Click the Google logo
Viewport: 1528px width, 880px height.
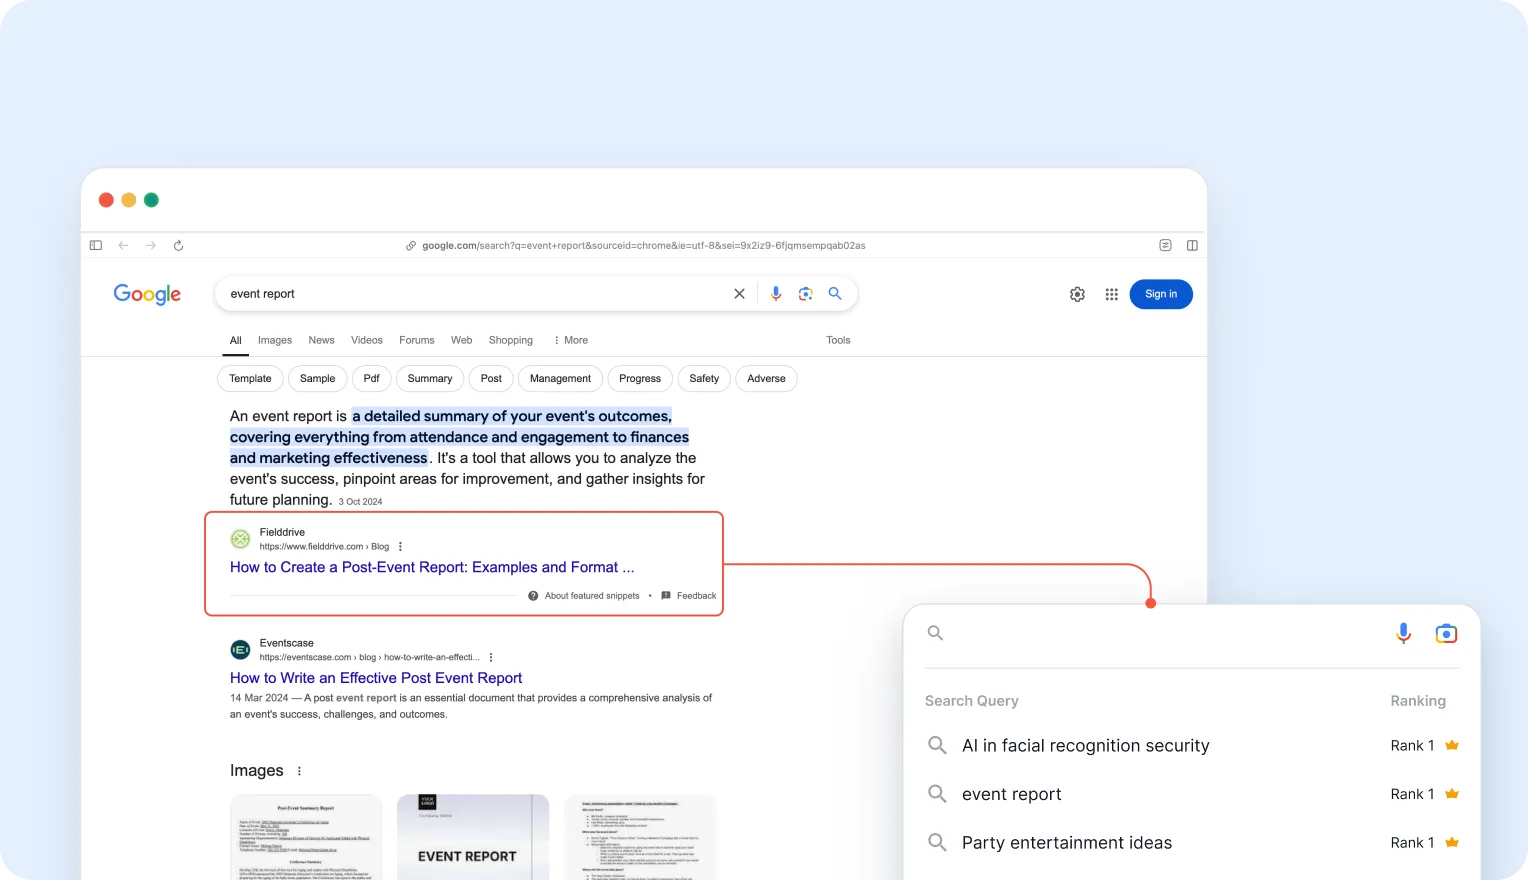click(147, 294)
